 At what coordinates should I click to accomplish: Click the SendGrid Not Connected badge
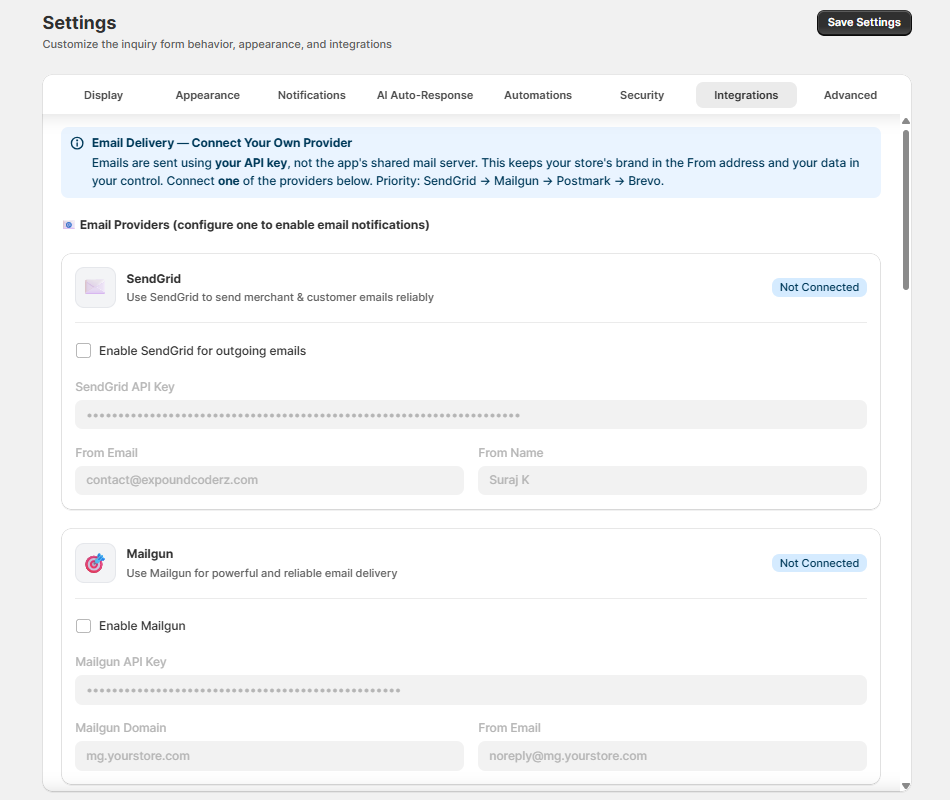point(819,287)
